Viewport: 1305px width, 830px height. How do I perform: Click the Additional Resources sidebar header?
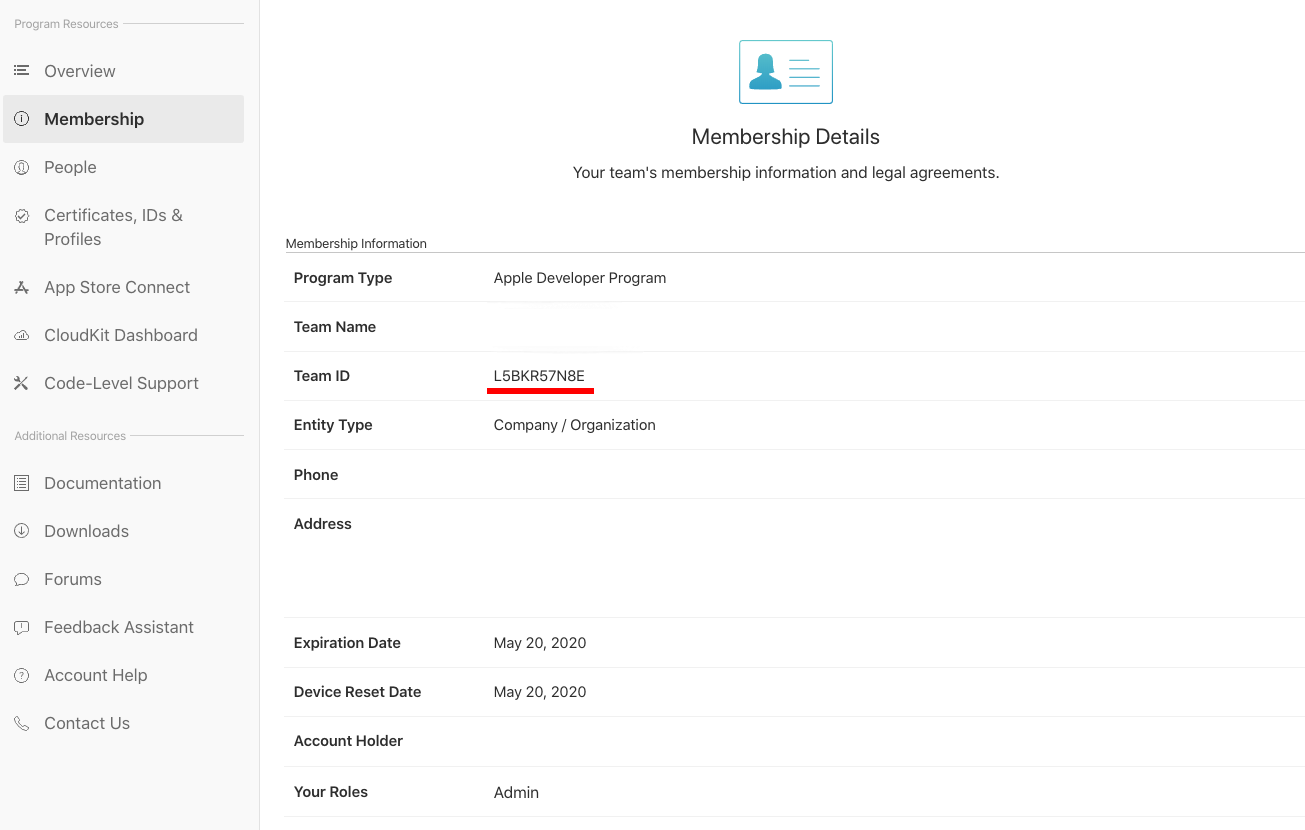coord(70,436)
